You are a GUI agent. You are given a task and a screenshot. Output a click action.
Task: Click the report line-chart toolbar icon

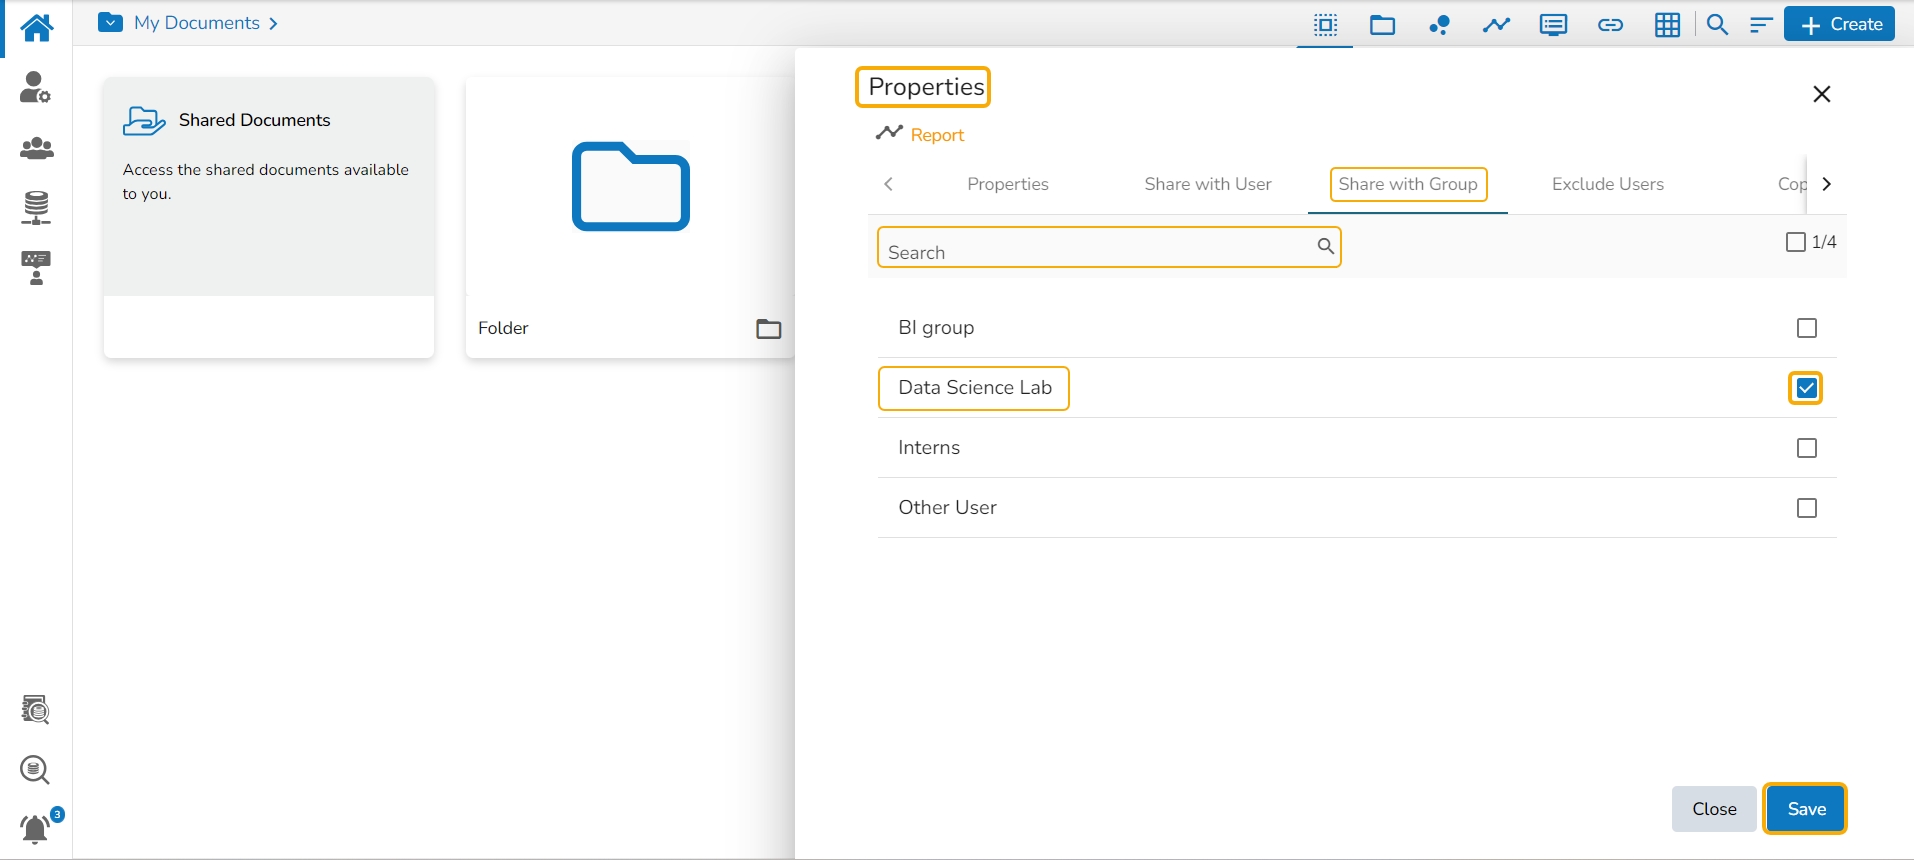tap(1496, 25)
